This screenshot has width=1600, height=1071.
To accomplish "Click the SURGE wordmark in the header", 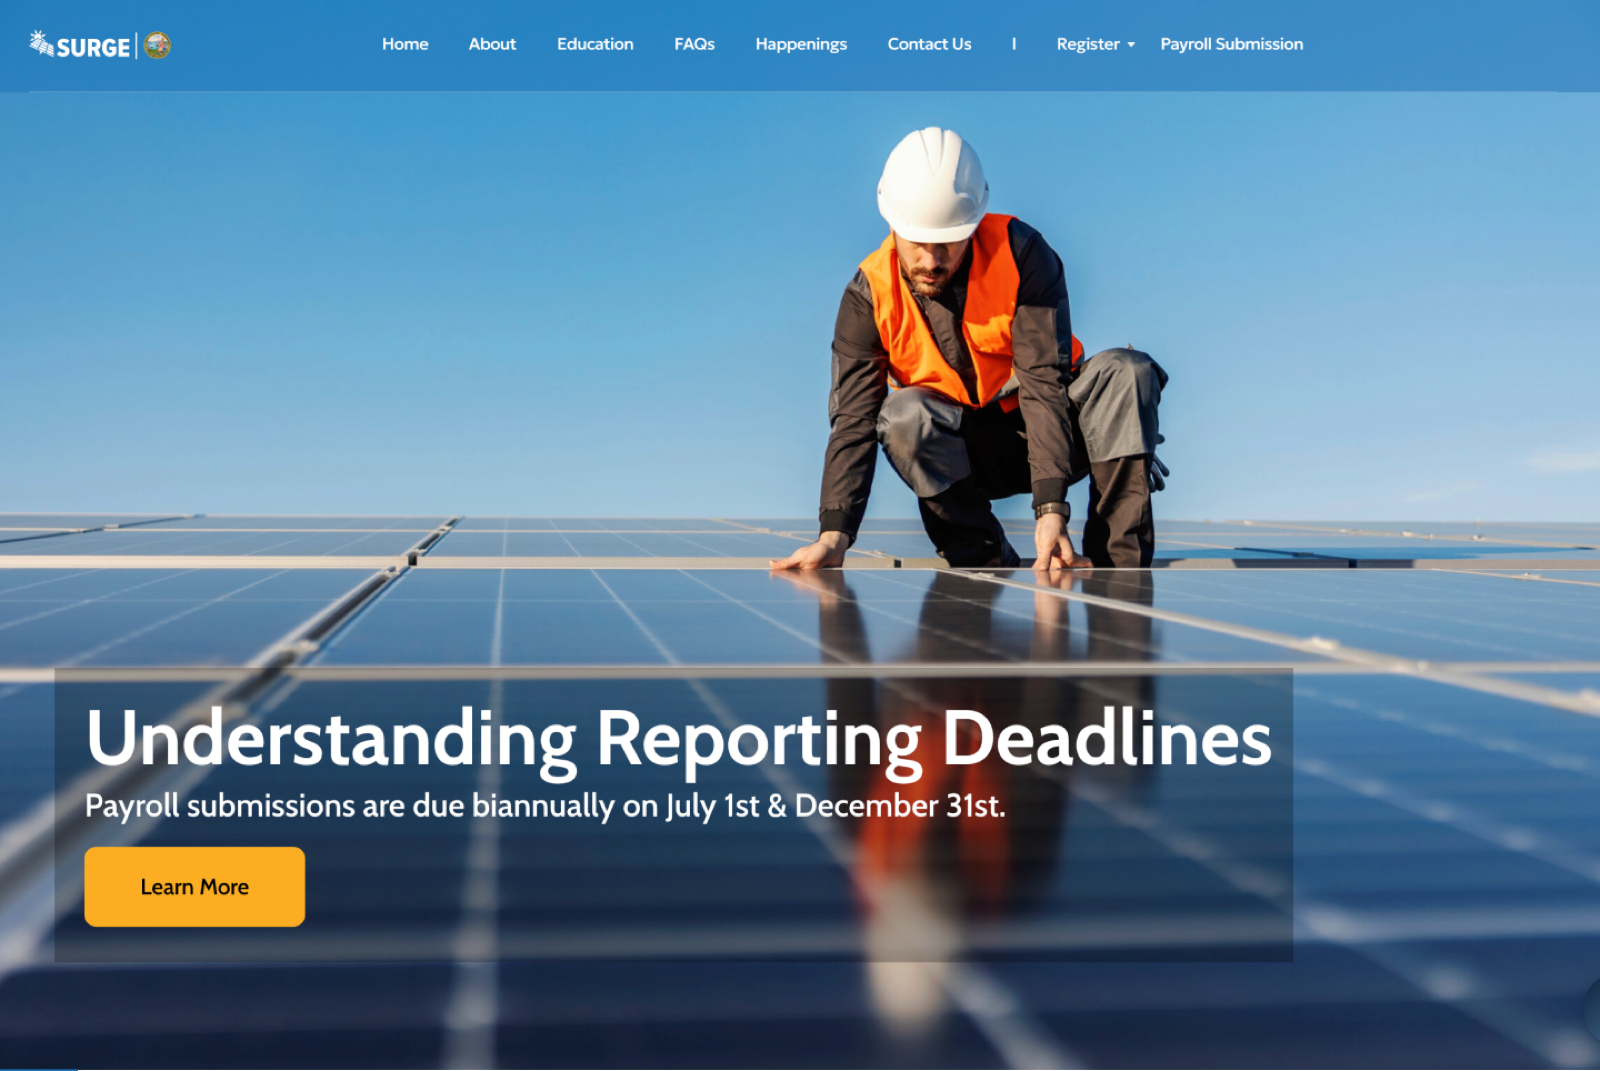I will (x=93, y=47).
